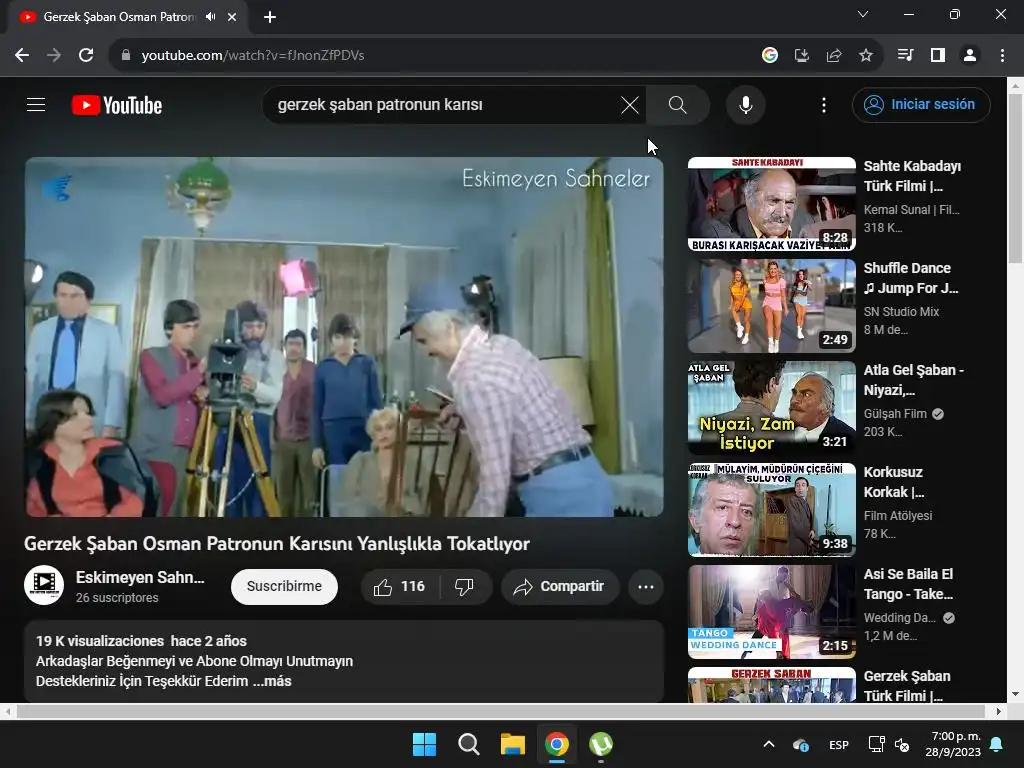The height and width of the screenshot is (768, 1024).
Task: Show hidden system tray icons chevron
Action: point(769,744)
